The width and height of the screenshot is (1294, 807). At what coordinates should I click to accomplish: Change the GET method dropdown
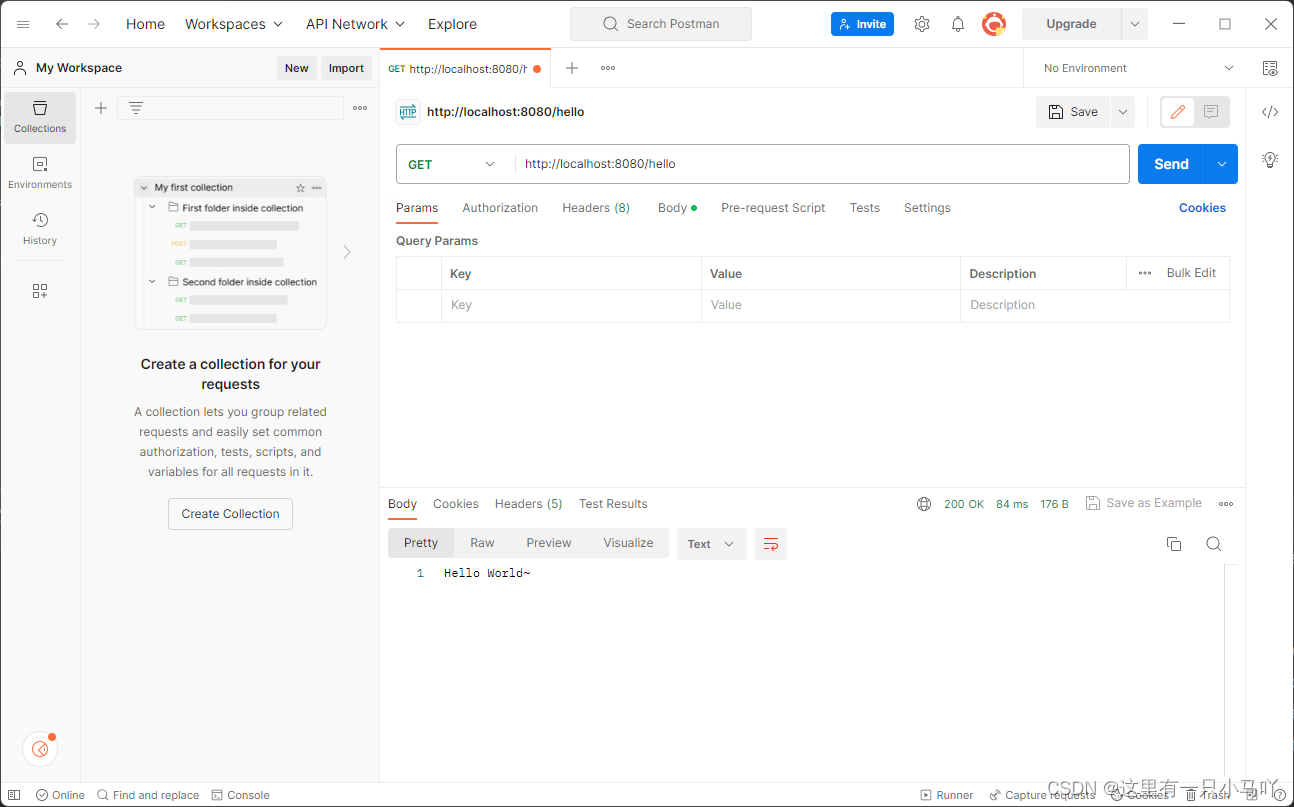point(452,164)
